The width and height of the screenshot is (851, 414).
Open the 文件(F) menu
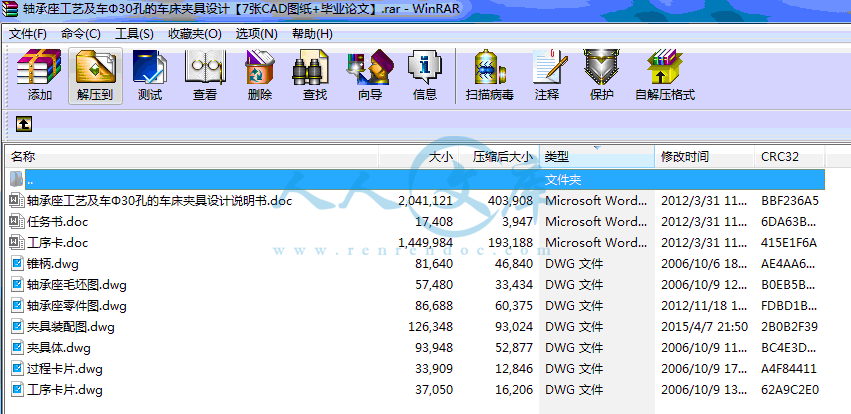coord(28,34)
